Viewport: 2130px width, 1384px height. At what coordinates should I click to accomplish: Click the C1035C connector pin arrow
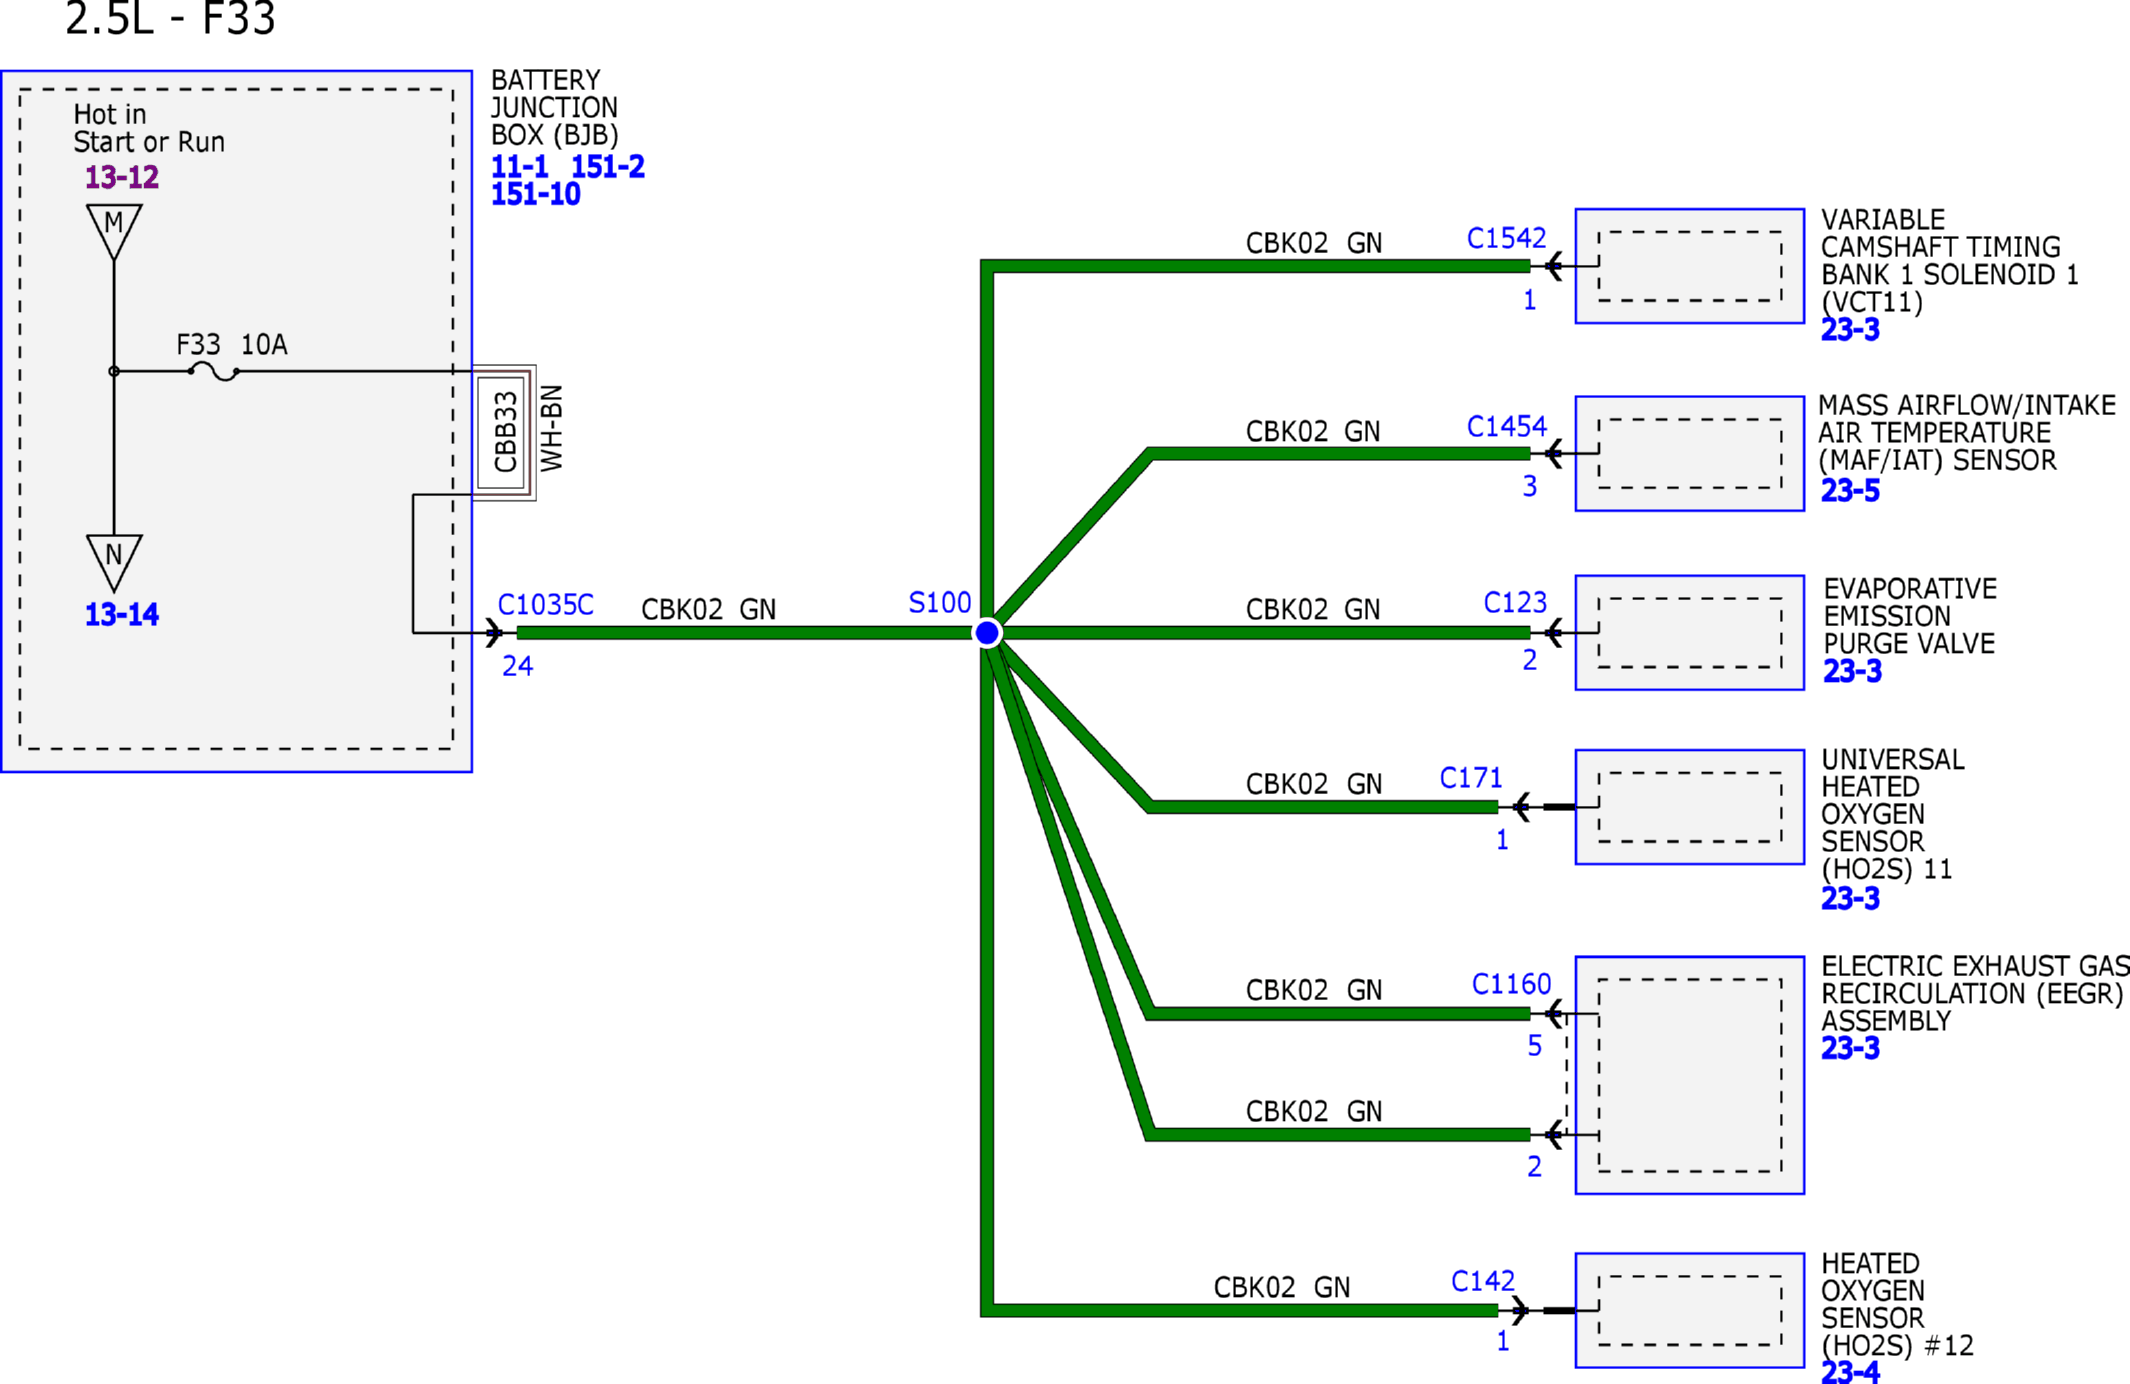[x=493, y=632]
